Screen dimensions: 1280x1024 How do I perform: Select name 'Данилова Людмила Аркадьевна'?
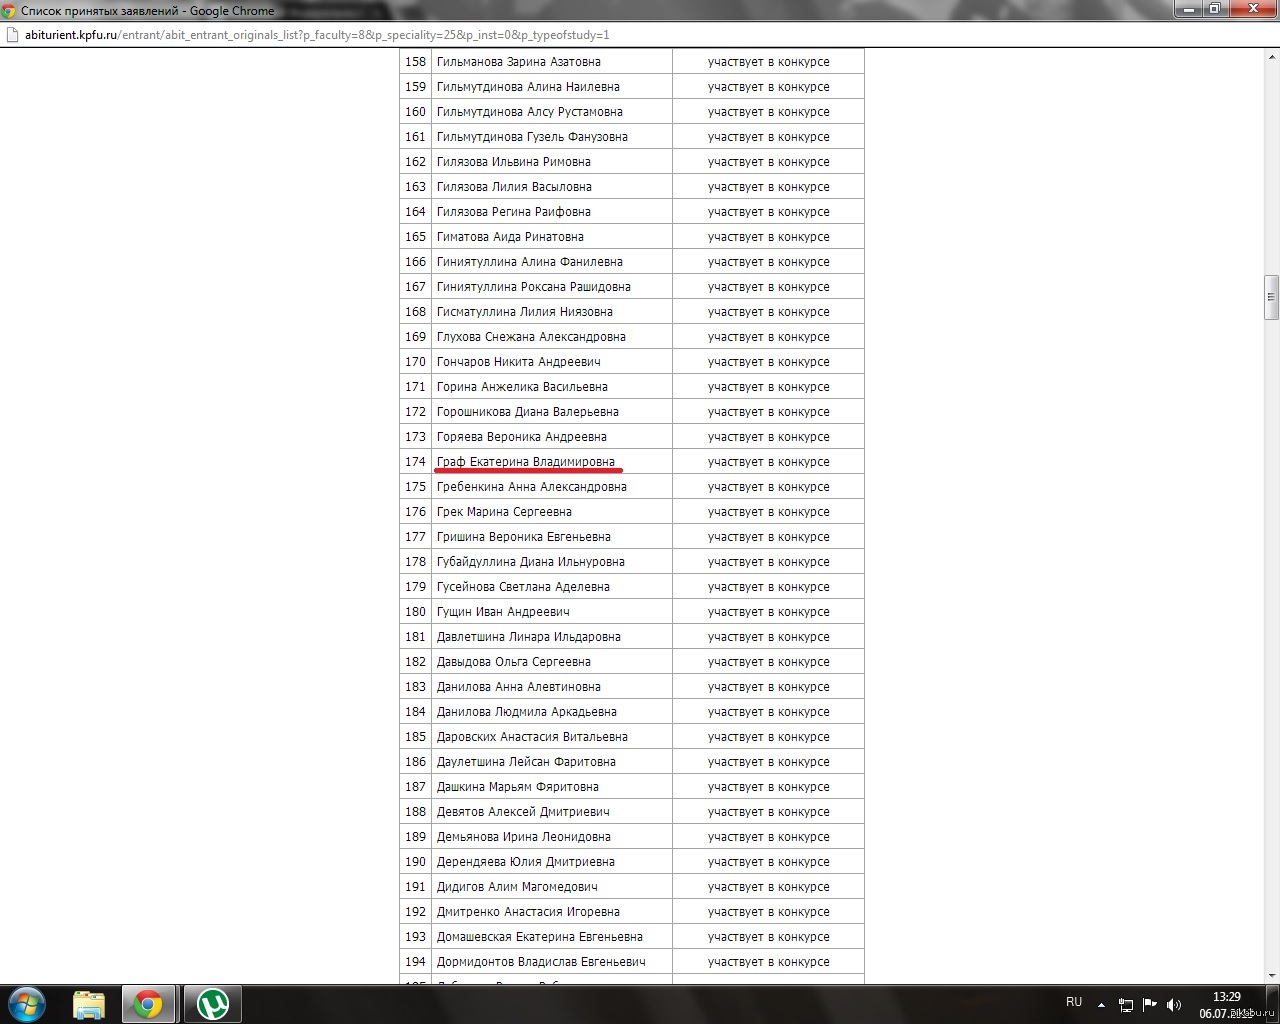click(x=527, y=712)
